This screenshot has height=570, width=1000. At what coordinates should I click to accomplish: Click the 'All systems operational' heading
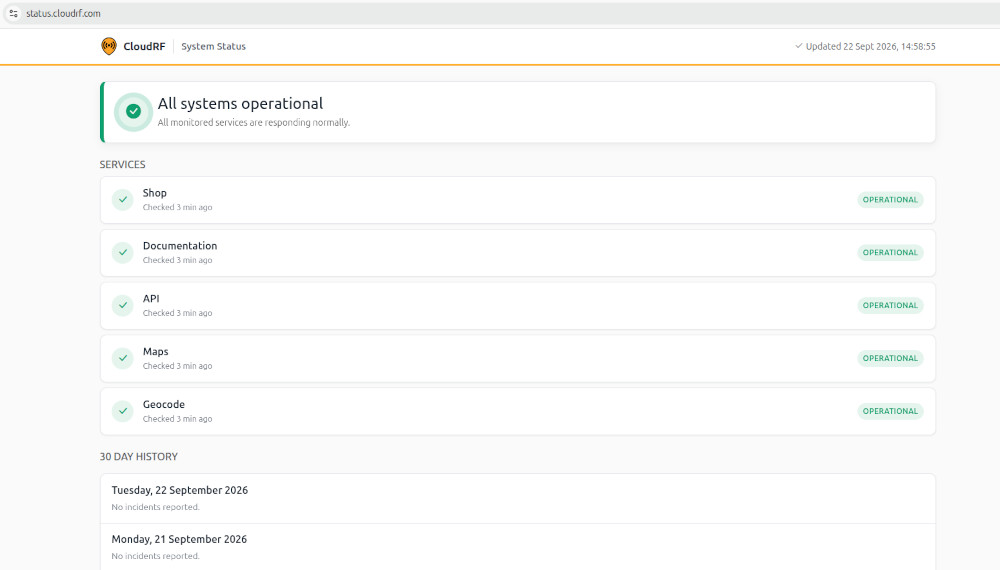pos(240,103)
